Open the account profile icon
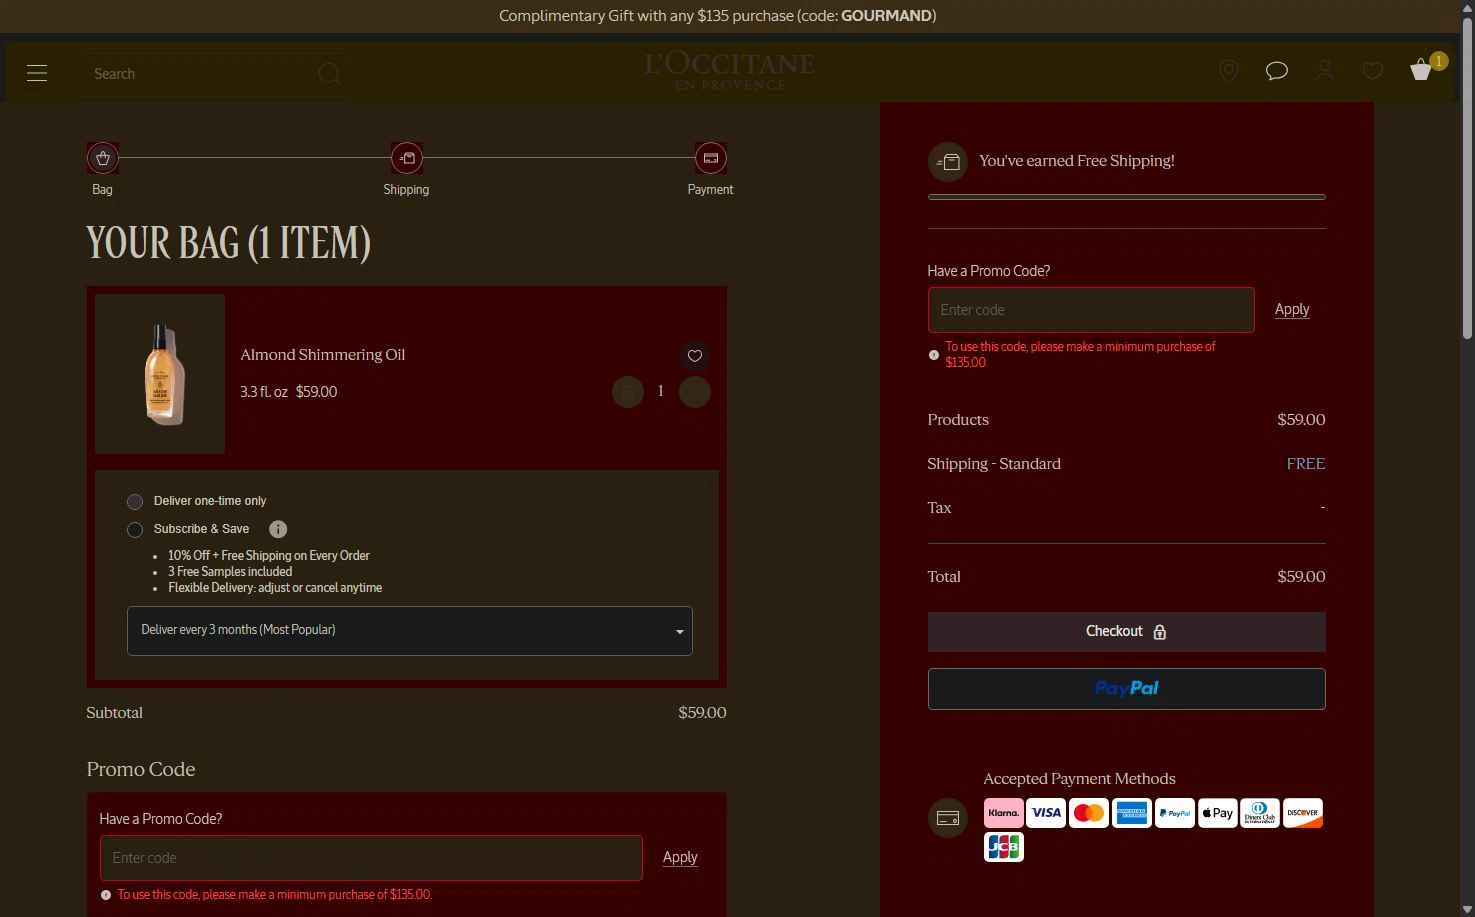This screenshot has width=1475, height=917. pos(1325,70)
